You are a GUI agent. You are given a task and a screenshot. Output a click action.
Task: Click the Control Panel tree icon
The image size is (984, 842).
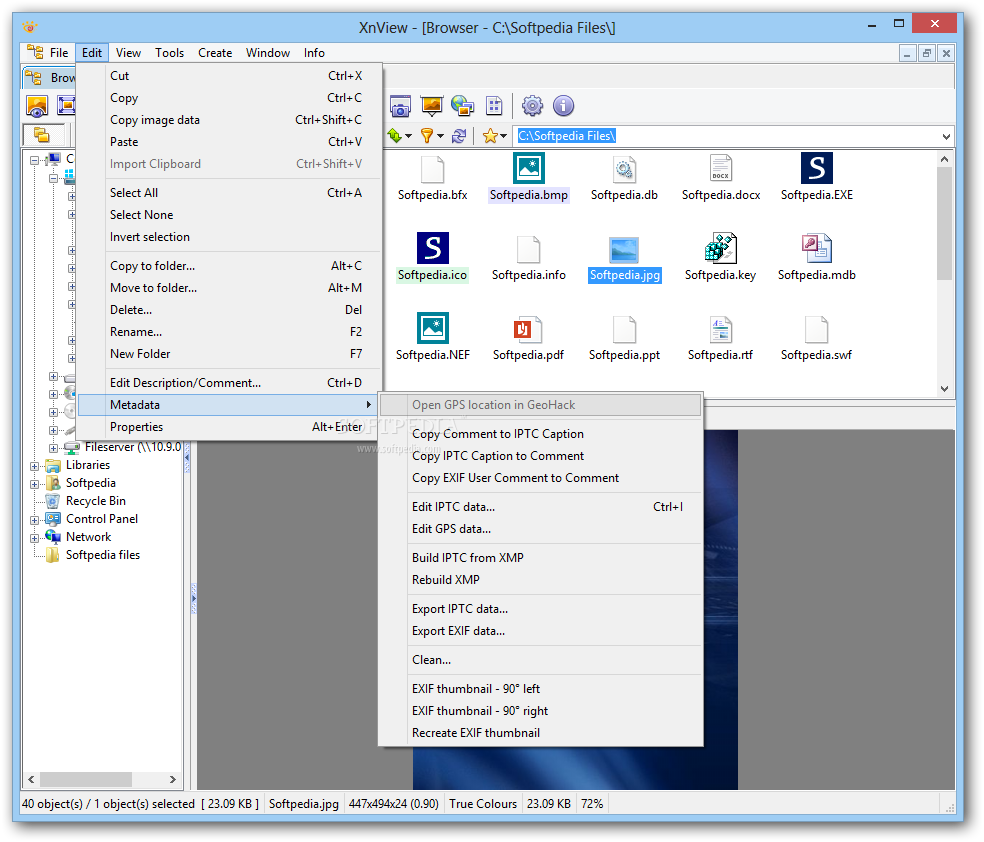(x=53, y=519)
